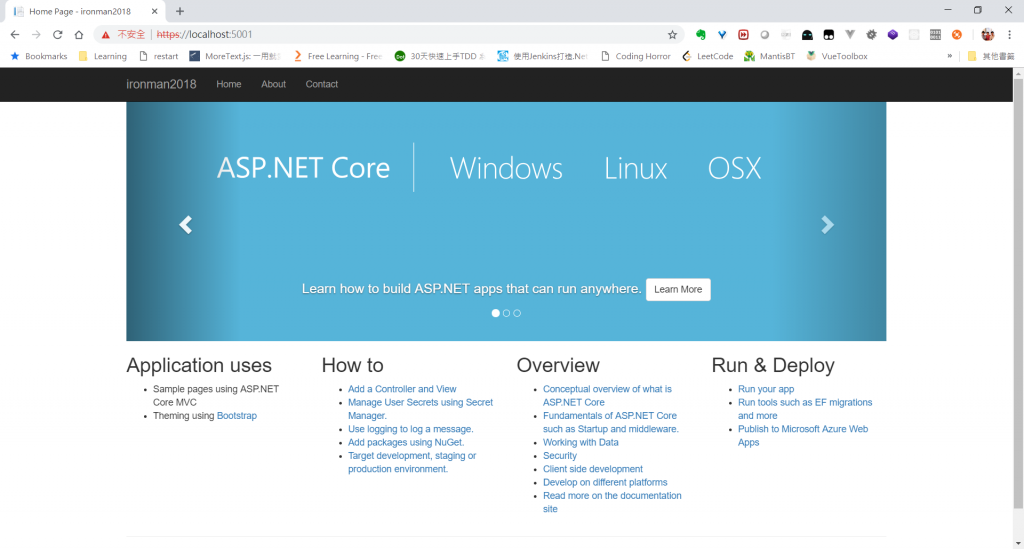Click the purple hexagon extension icon

click(893, 35)
